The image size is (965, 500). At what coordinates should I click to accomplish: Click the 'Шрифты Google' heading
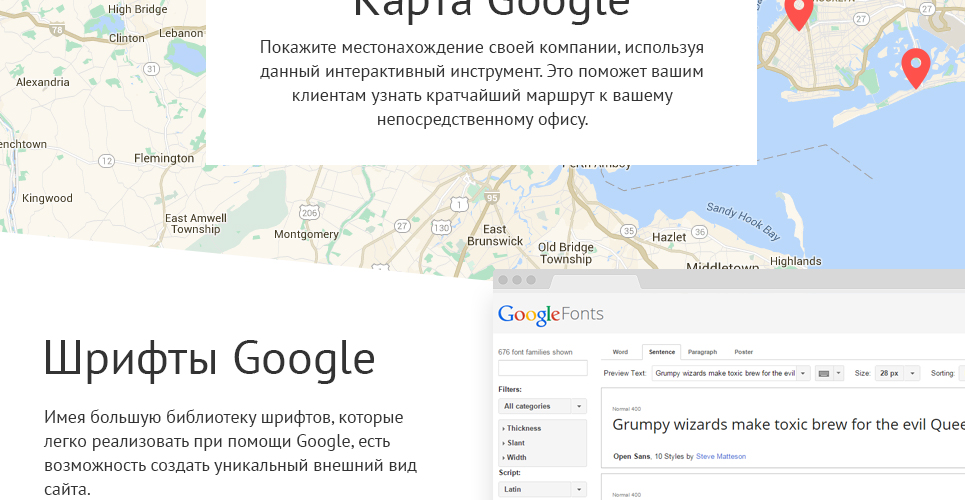(x=210, y=358)
